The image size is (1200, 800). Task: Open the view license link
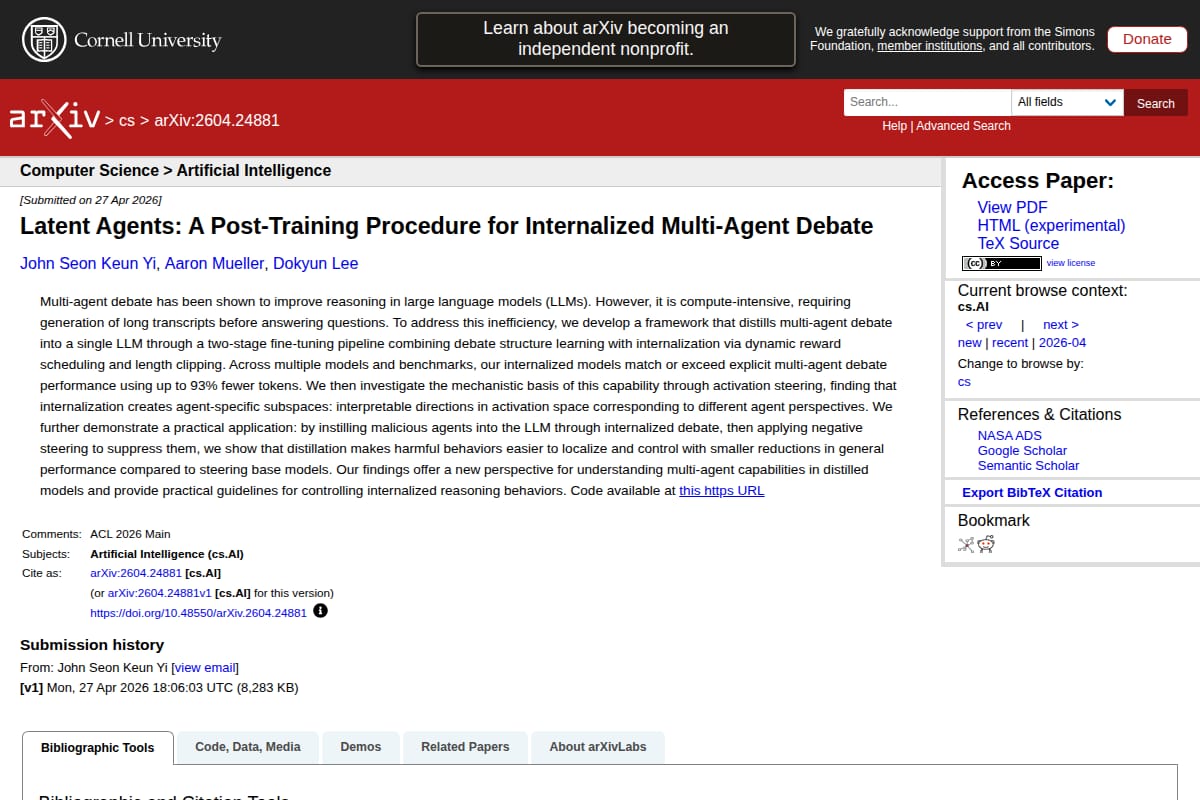pos(1070,263)
